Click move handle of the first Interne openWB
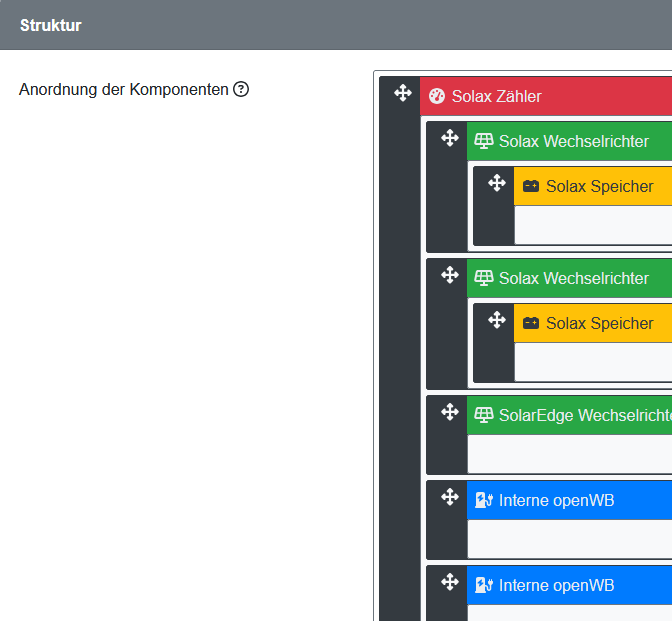Viewport: 672px width, 621px height. [450, 497]
